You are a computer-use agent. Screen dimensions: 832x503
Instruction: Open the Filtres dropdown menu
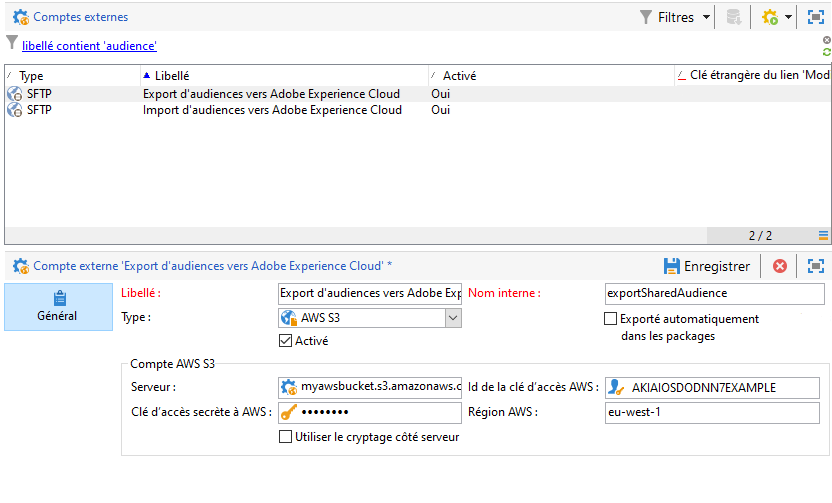pyautogui.click(x=677, y=17)
